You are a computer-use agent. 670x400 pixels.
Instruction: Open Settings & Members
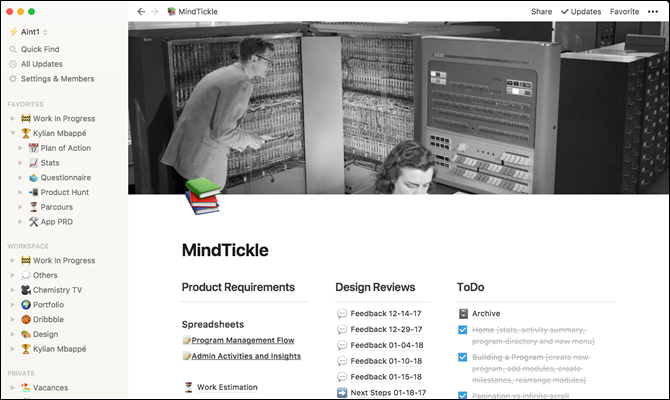(x=57, y=79)
